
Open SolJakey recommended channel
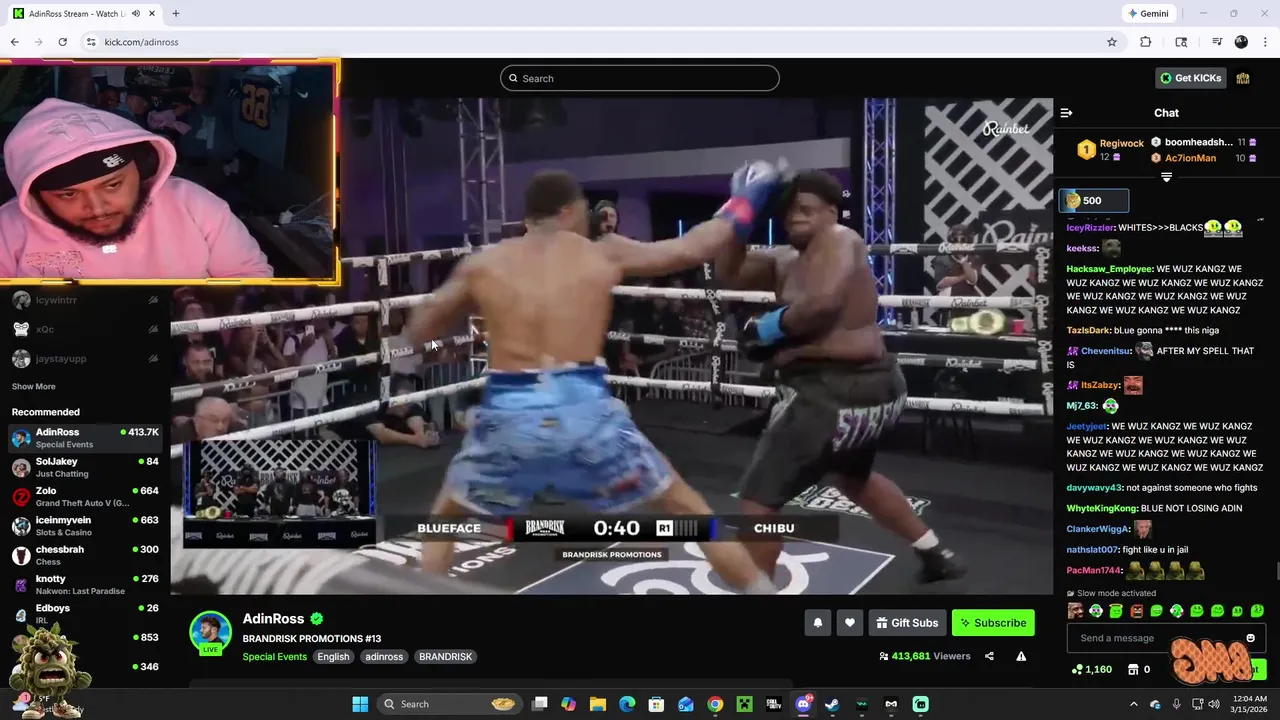point(85,467)
